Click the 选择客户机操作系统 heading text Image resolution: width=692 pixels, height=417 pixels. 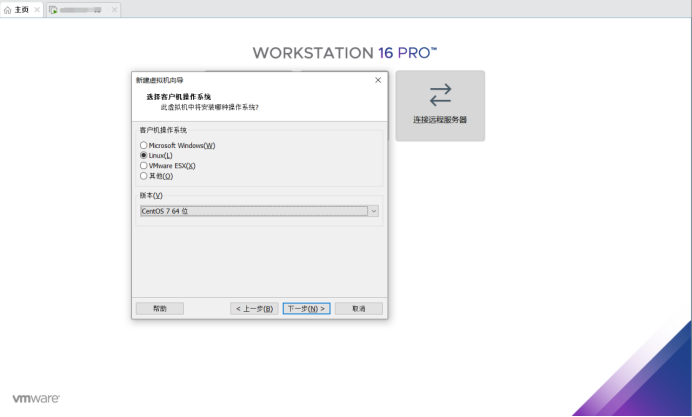[x=179, y=97]
